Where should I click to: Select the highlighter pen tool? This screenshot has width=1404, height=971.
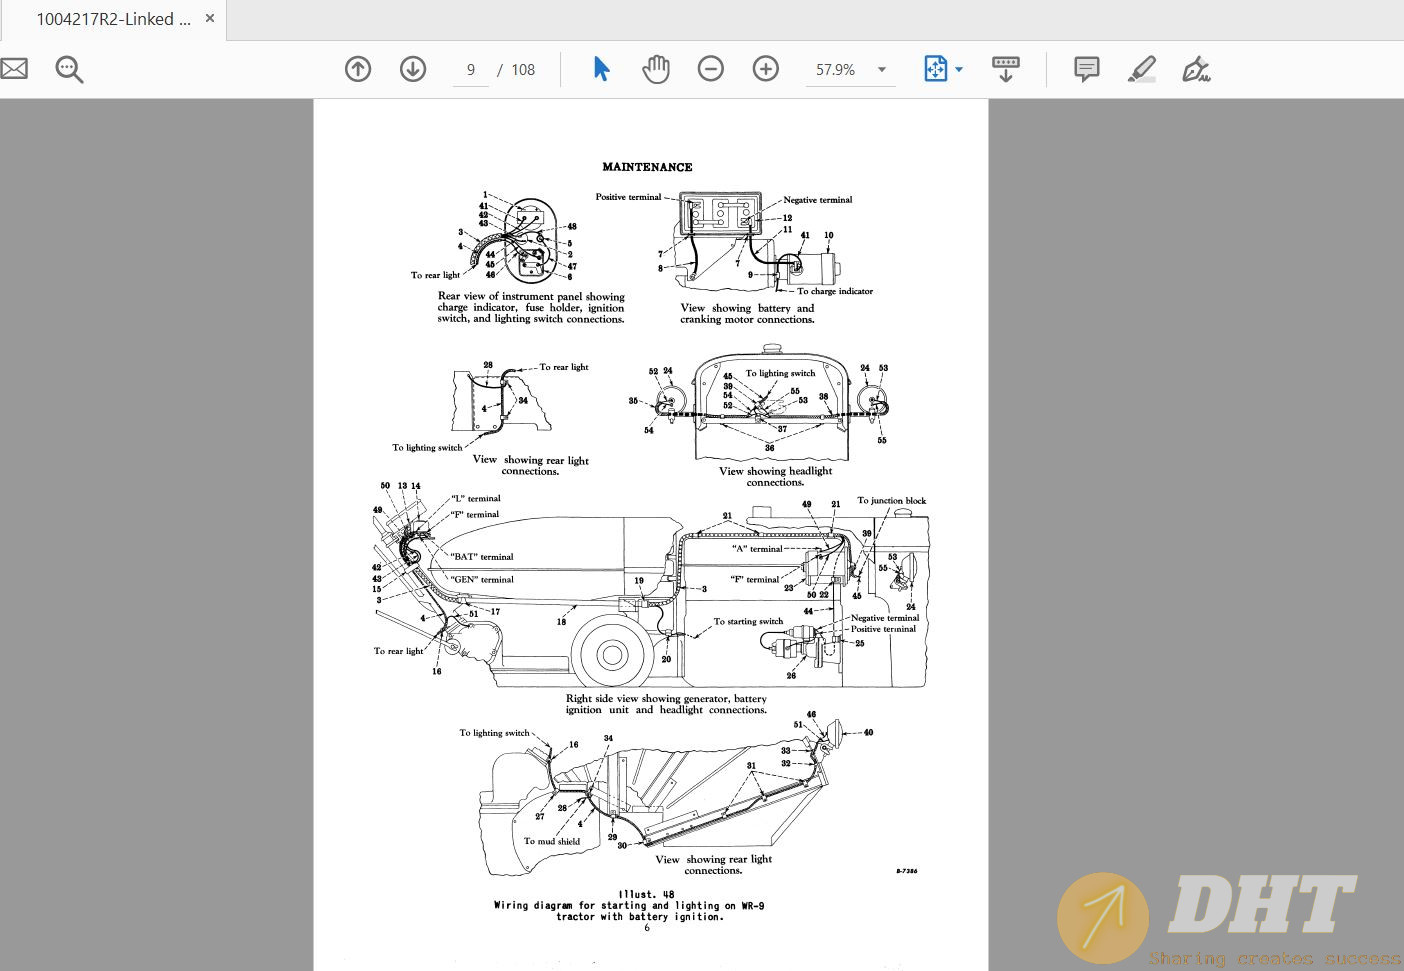(x=1142, y=69)
